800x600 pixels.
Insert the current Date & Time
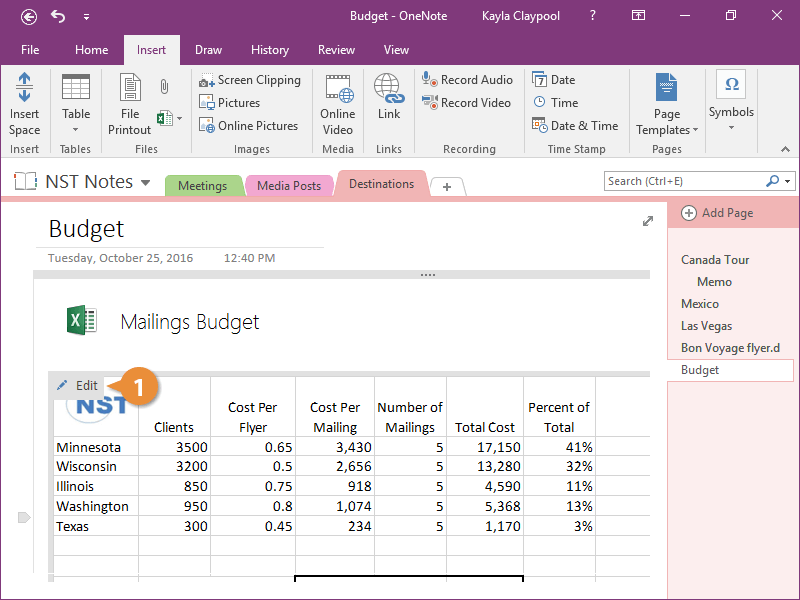click(576, 125)
